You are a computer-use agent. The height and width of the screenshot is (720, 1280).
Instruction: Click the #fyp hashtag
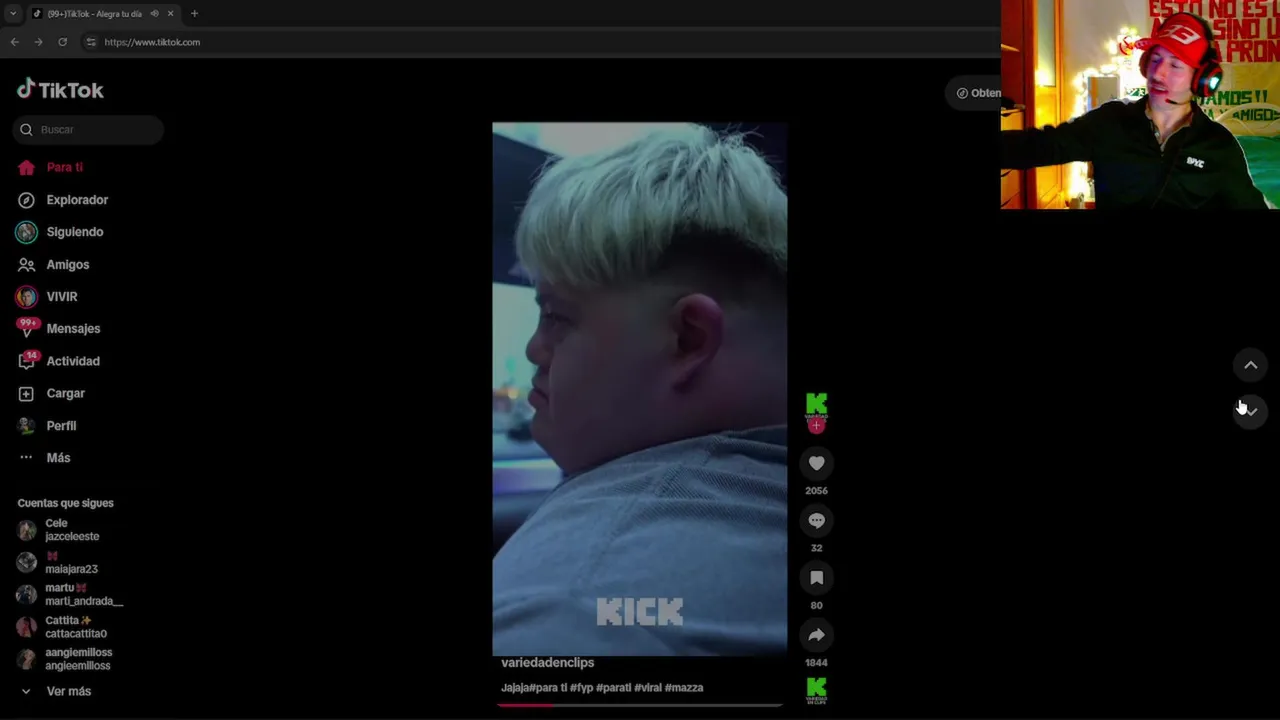point(581,688)
